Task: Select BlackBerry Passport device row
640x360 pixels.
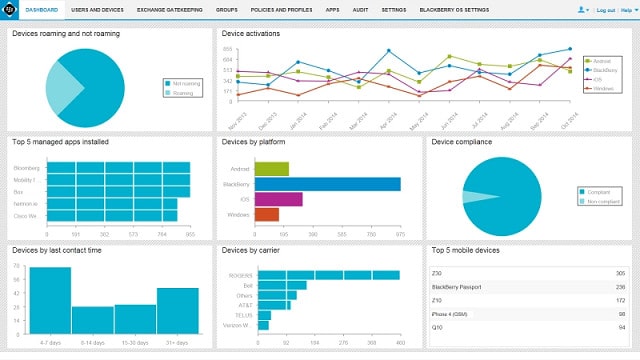Action: click(x=529, y=287)
